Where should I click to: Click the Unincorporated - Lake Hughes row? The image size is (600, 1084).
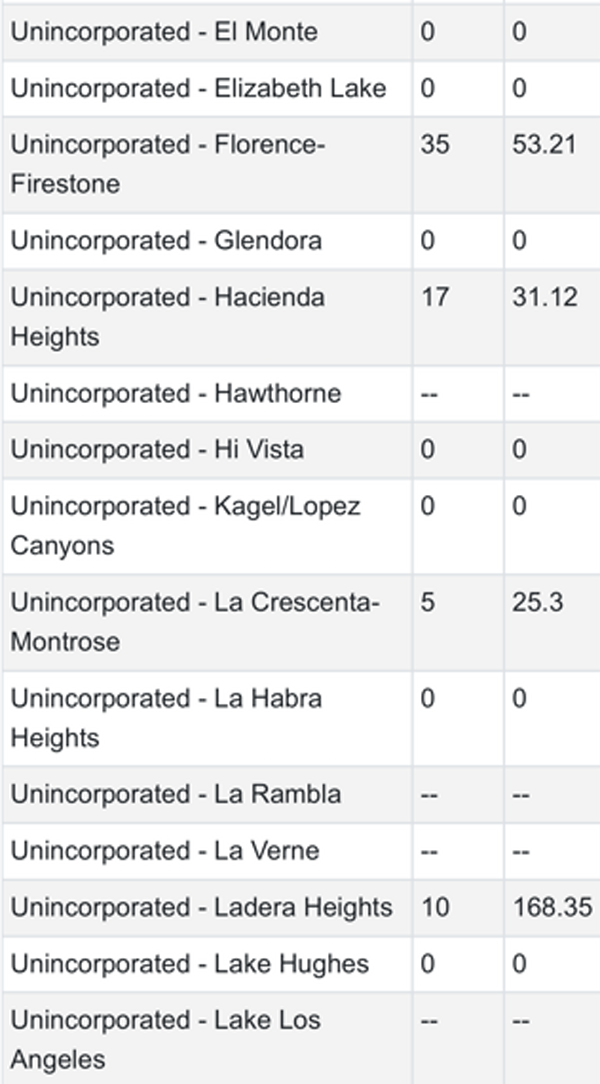(x=300, y=964)
